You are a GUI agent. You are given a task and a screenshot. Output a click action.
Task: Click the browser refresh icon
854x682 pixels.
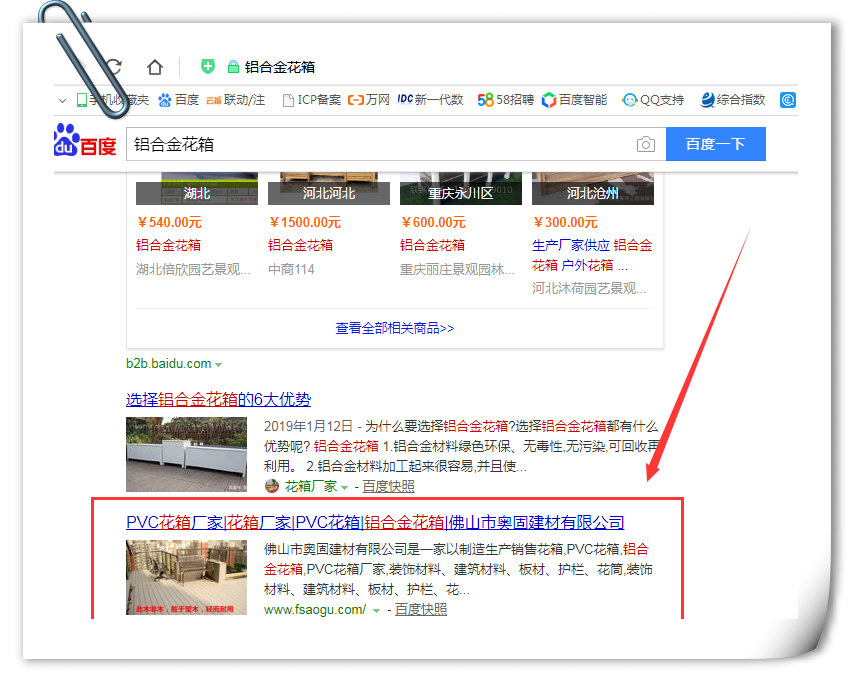coord(114,67)
